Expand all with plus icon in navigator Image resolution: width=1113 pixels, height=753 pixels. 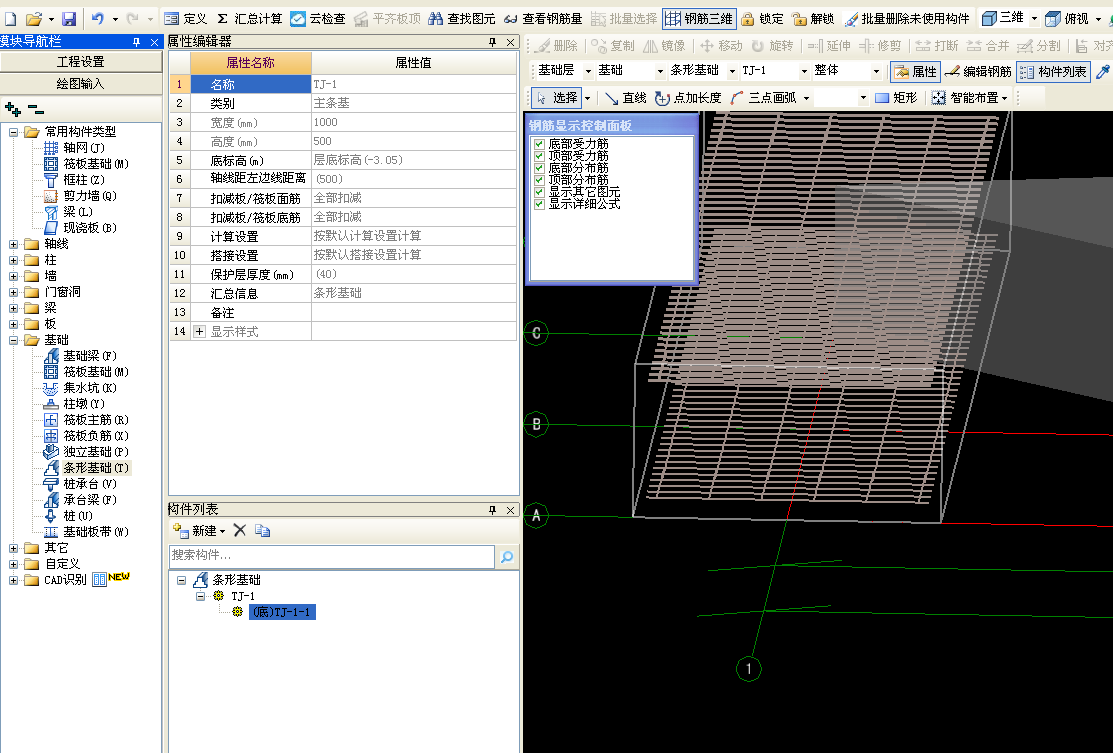12,109
